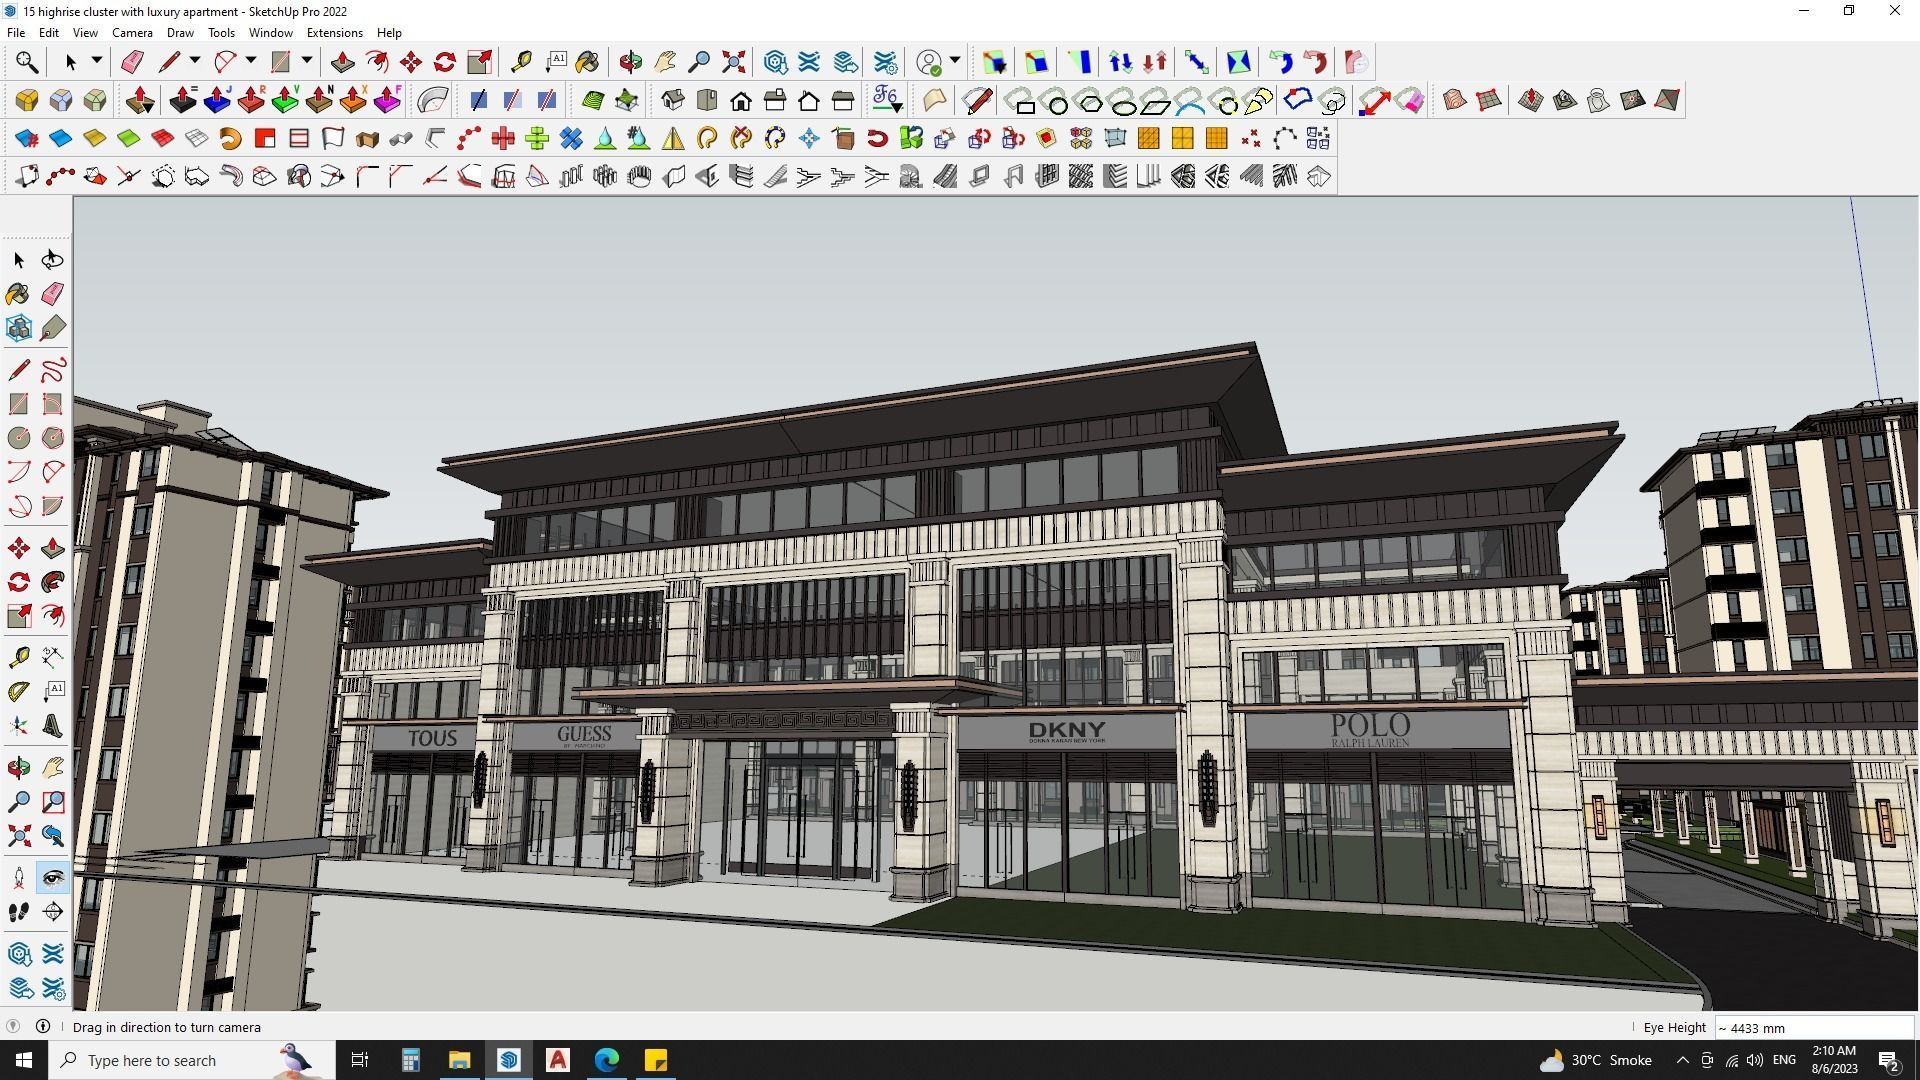The width and height of the screenshot is (1920, 1080).
Task: Choose the Make Component tool in left palette
Action: click(x=19, y=328)
